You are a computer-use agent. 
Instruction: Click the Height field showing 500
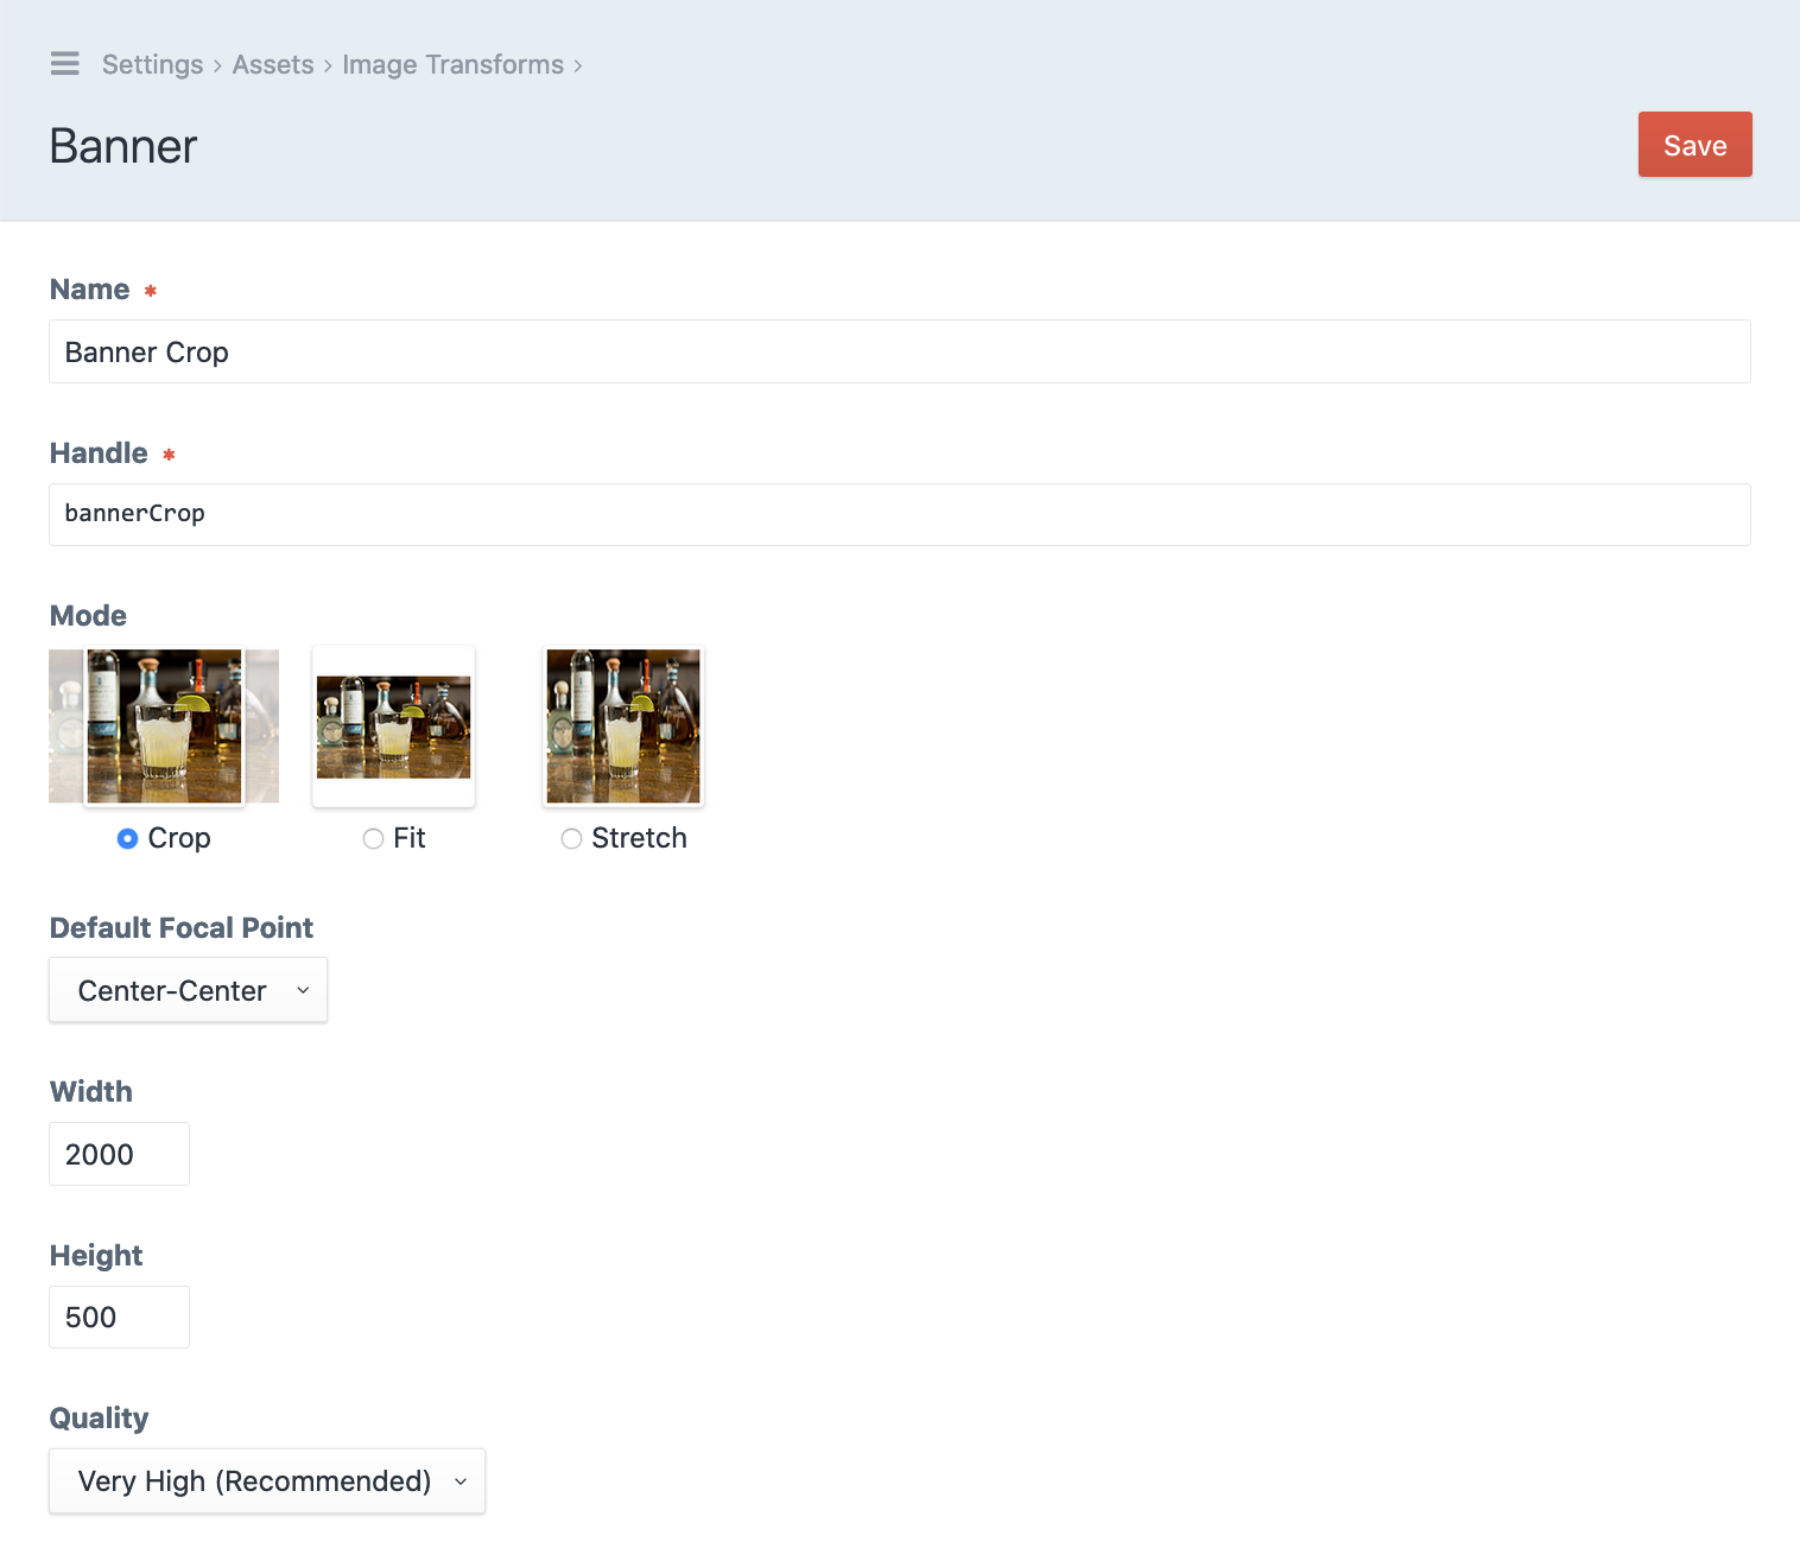click(x=119, y=1317)
